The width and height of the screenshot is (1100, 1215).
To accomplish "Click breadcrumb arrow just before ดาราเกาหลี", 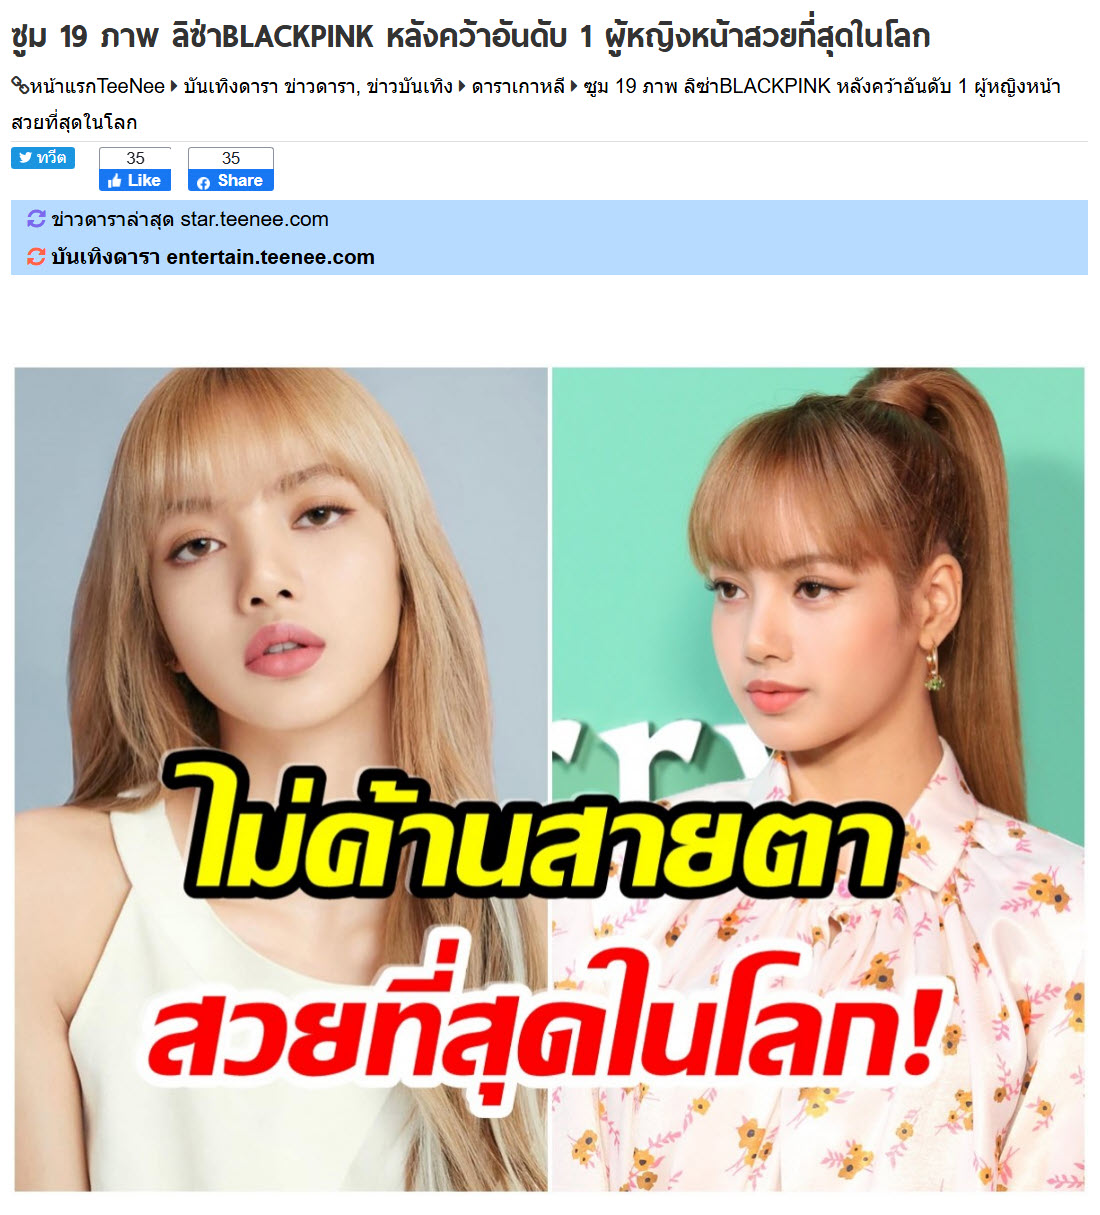I will 462,87.
